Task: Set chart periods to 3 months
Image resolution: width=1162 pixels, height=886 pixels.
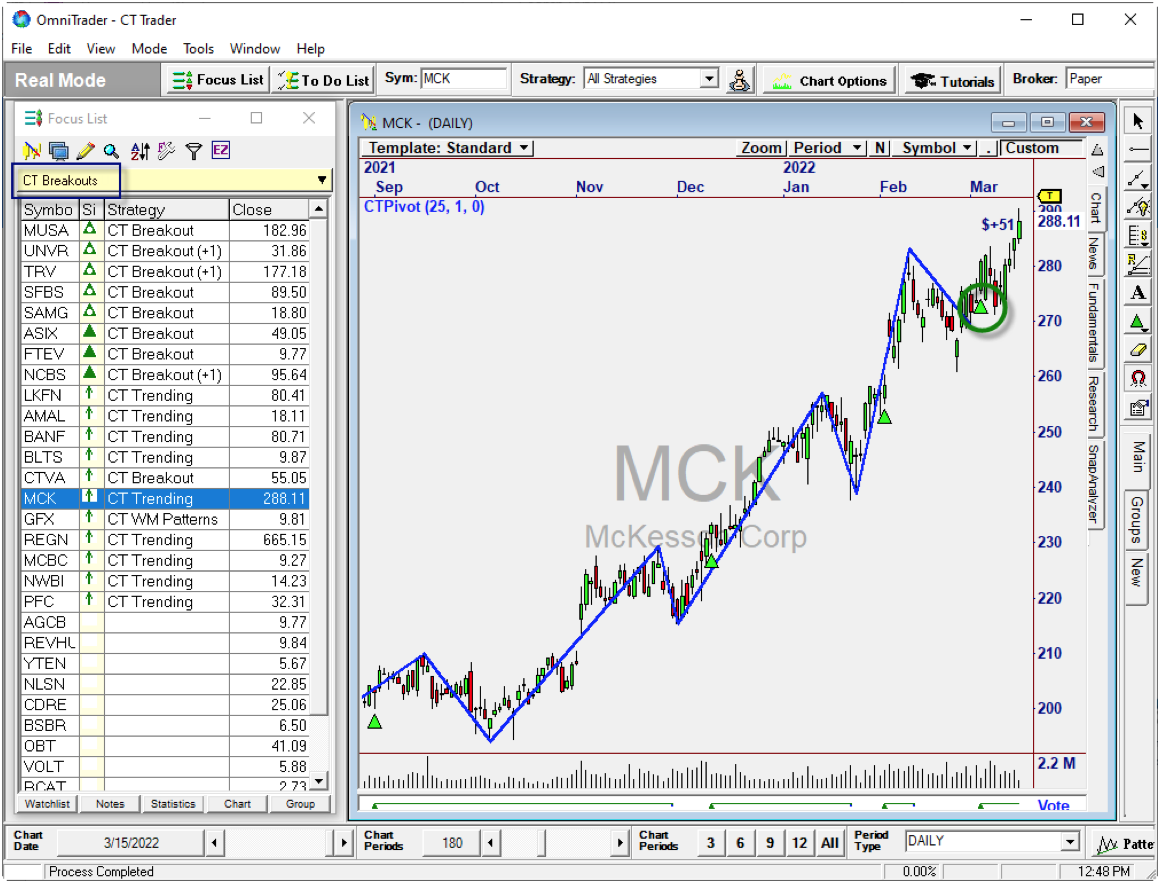Action: click(711, 843)
